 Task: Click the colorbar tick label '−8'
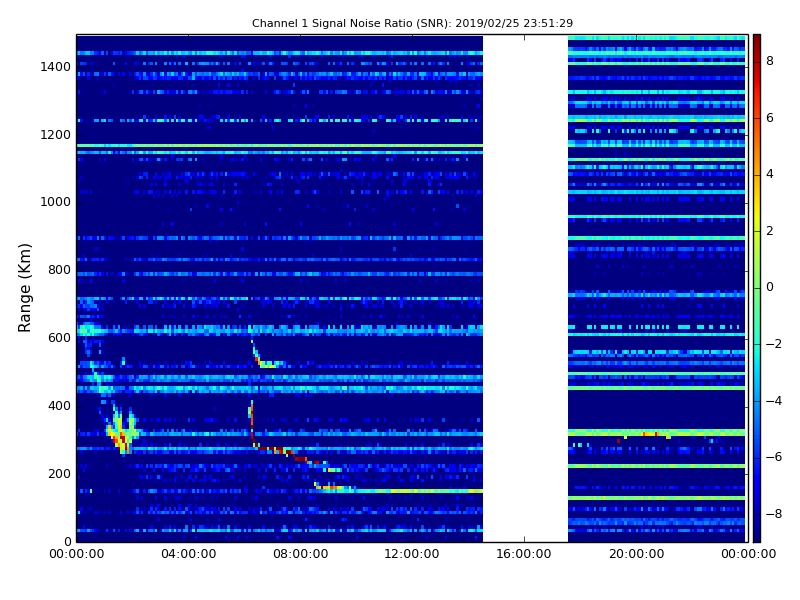(774, 514)
